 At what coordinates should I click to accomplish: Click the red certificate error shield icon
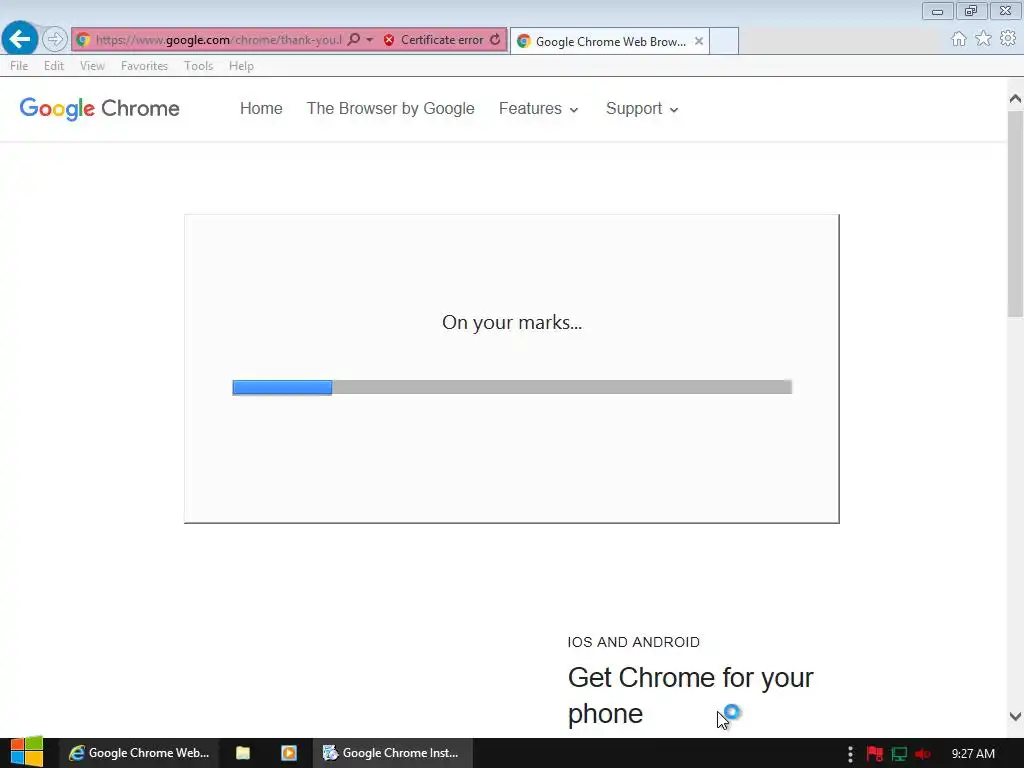[x=389, y=40]
